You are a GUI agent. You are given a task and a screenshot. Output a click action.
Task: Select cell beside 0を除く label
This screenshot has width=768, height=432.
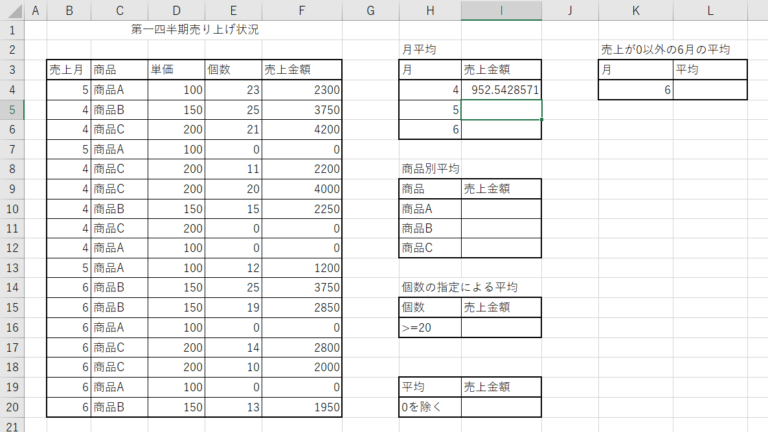pos(501,407)
